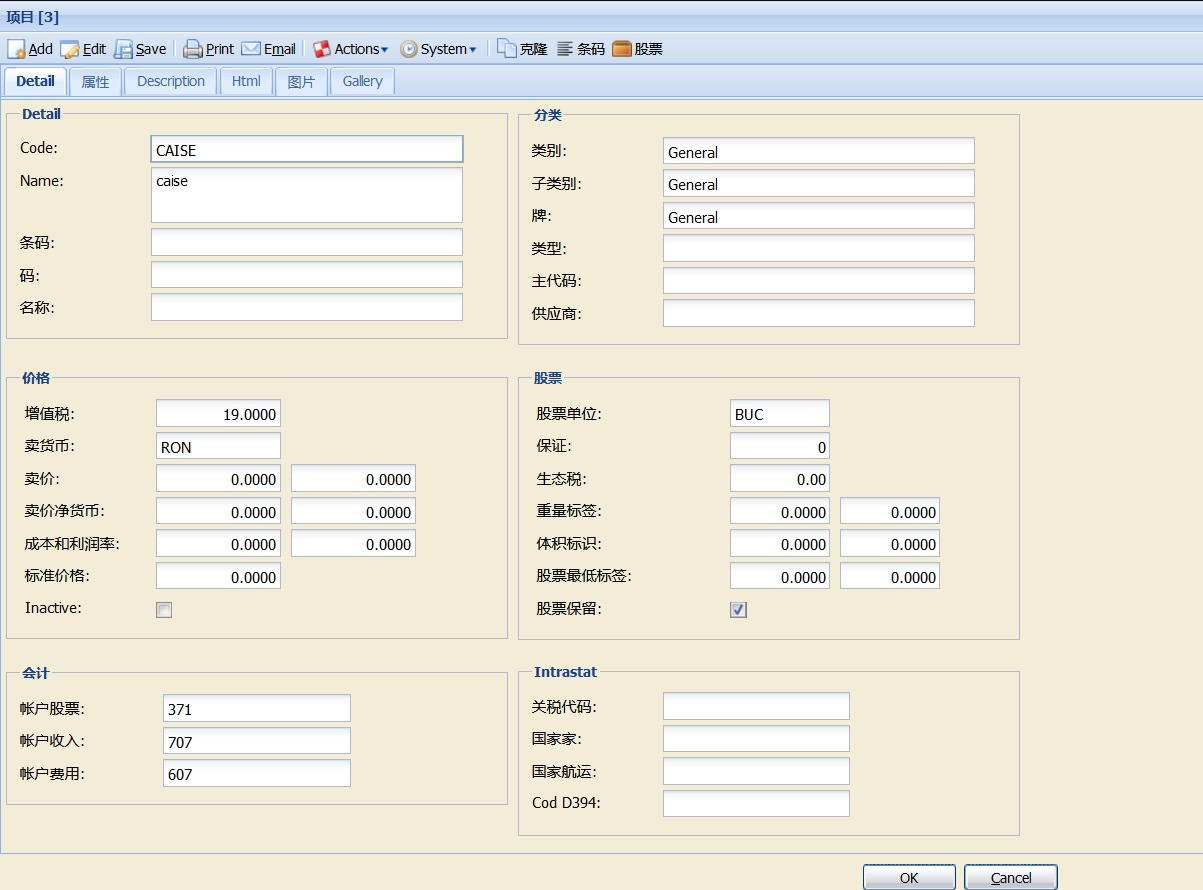
Task: Click the 帐户股票 field showing 371
Action: [257, 708]
